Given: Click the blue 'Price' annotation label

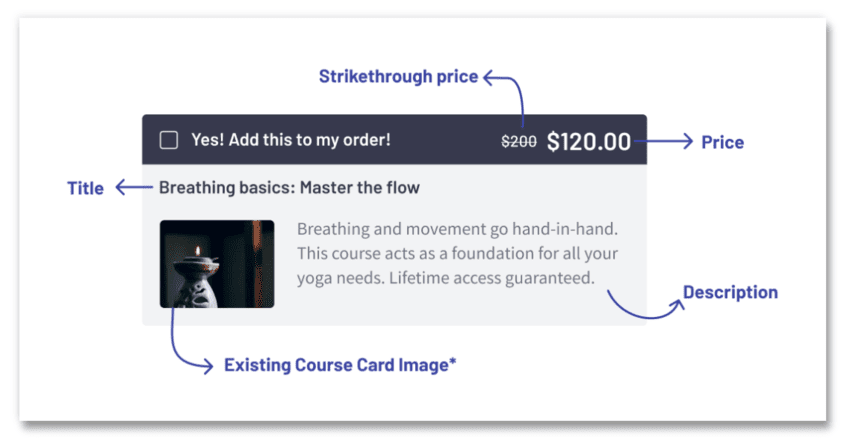Looking at the screenshot, I should pos(722,142).
